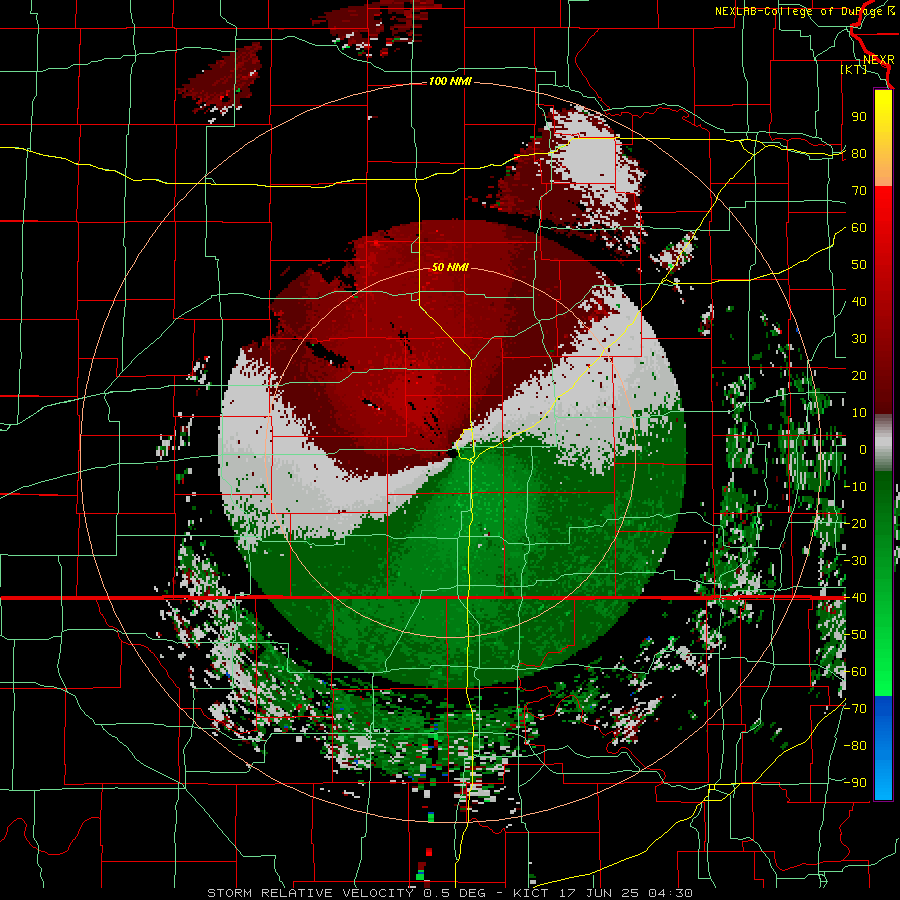The image size is (900, 900).
Task: Click the 20 value on the velocity scale
Action: pos(859,376)
